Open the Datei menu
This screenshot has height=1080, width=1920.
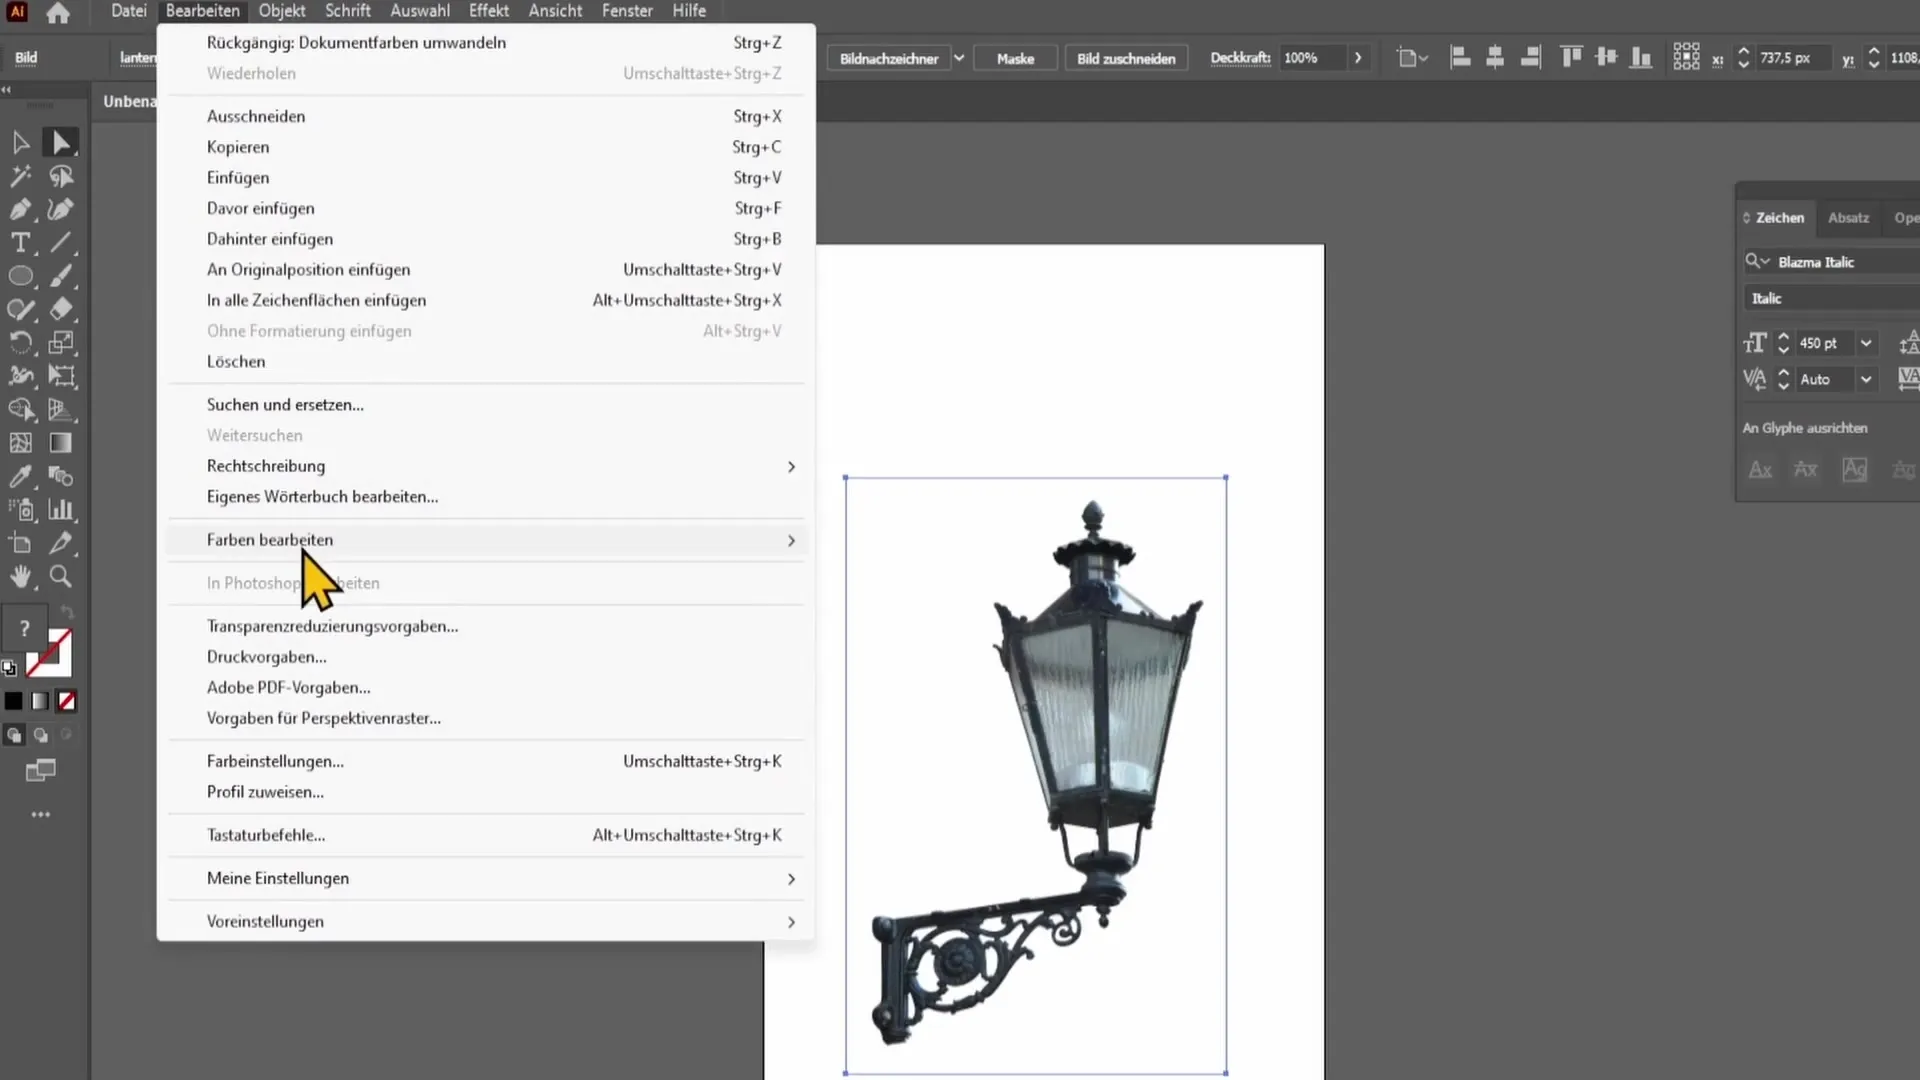tap(129, 11)
